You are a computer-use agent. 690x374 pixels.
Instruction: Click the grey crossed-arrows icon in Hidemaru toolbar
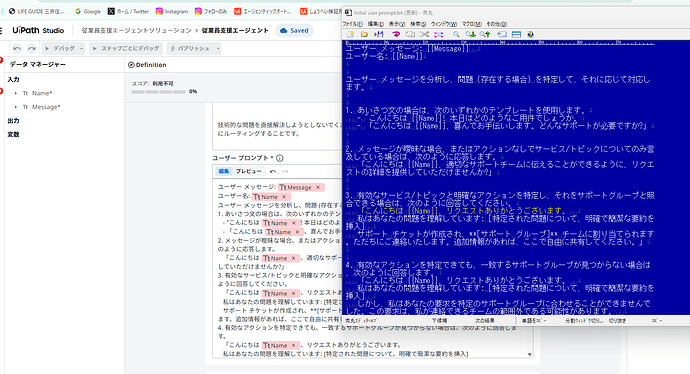[424, 34]
